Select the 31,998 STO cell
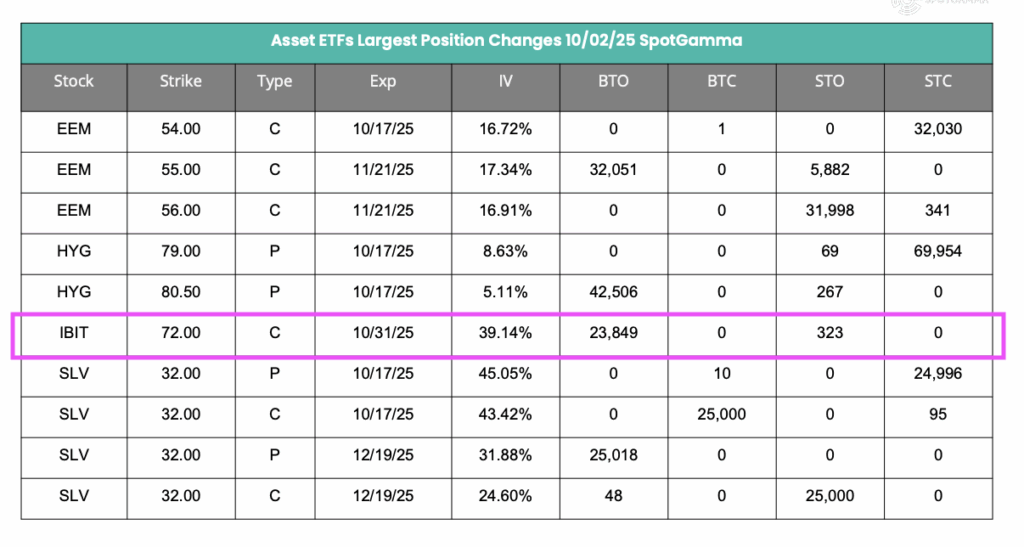Screen dimensions: 1024x547 pyautogui.click(x=829, y=211)
